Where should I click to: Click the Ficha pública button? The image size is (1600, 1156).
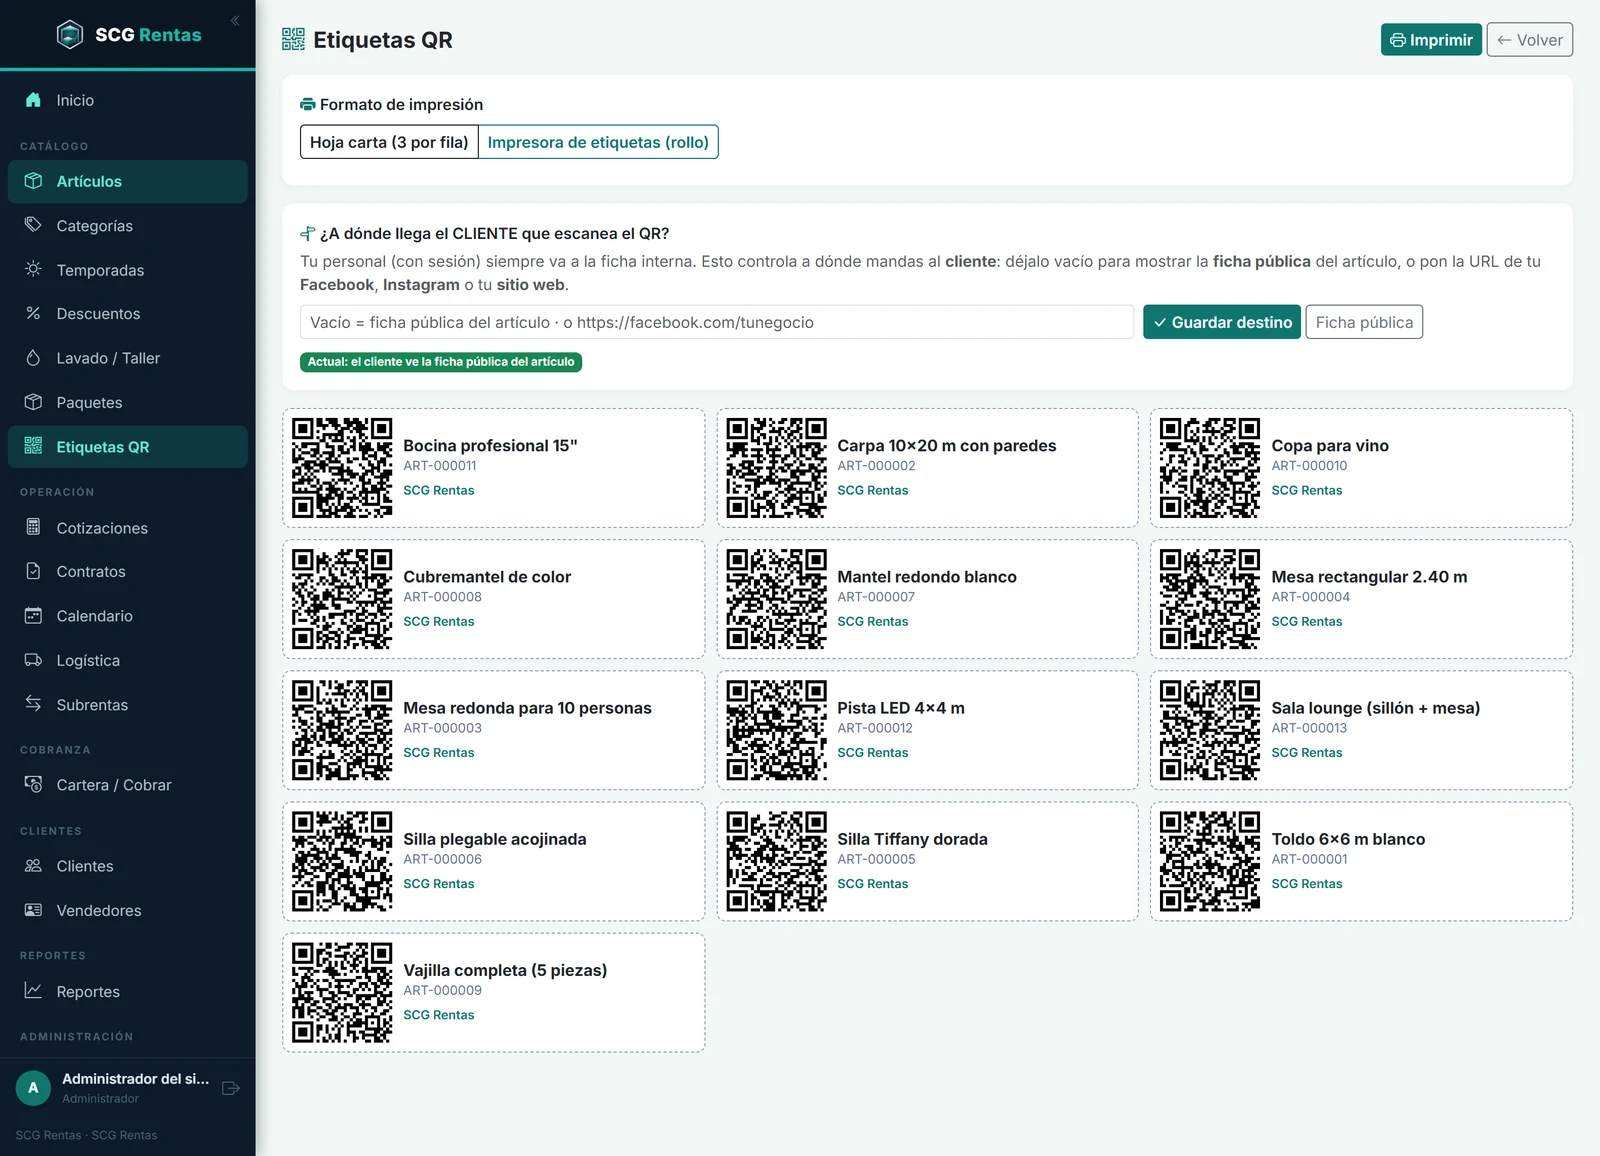point(1364,322)
